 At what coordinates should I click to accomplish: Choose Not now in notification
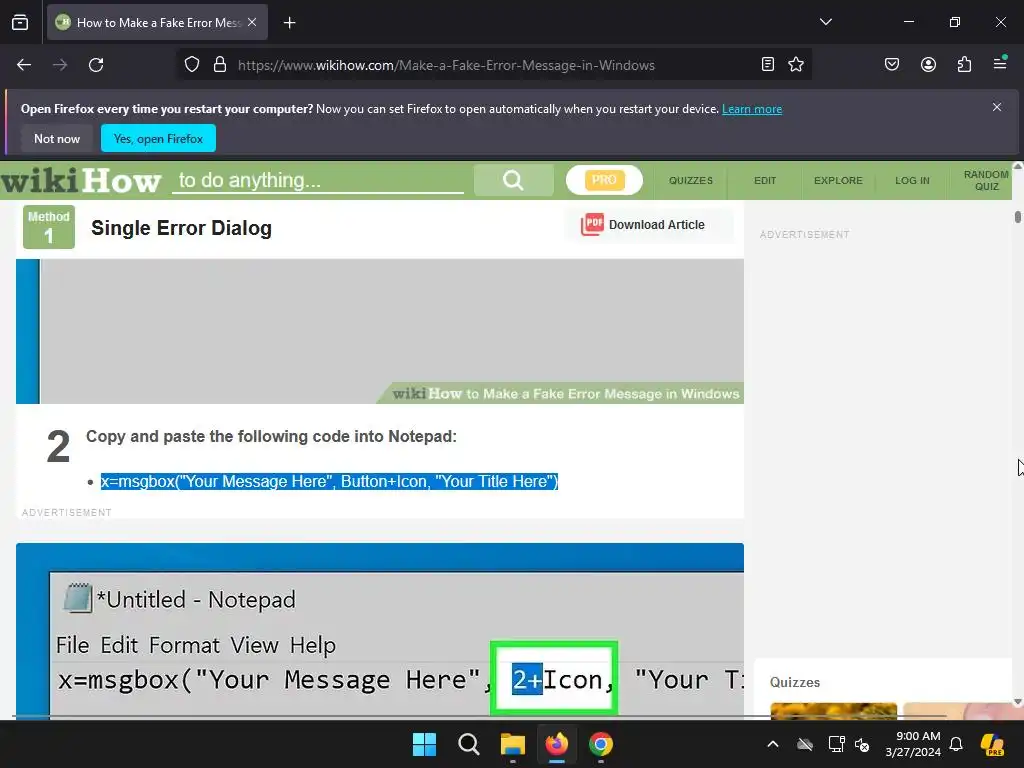pos(57,138)
